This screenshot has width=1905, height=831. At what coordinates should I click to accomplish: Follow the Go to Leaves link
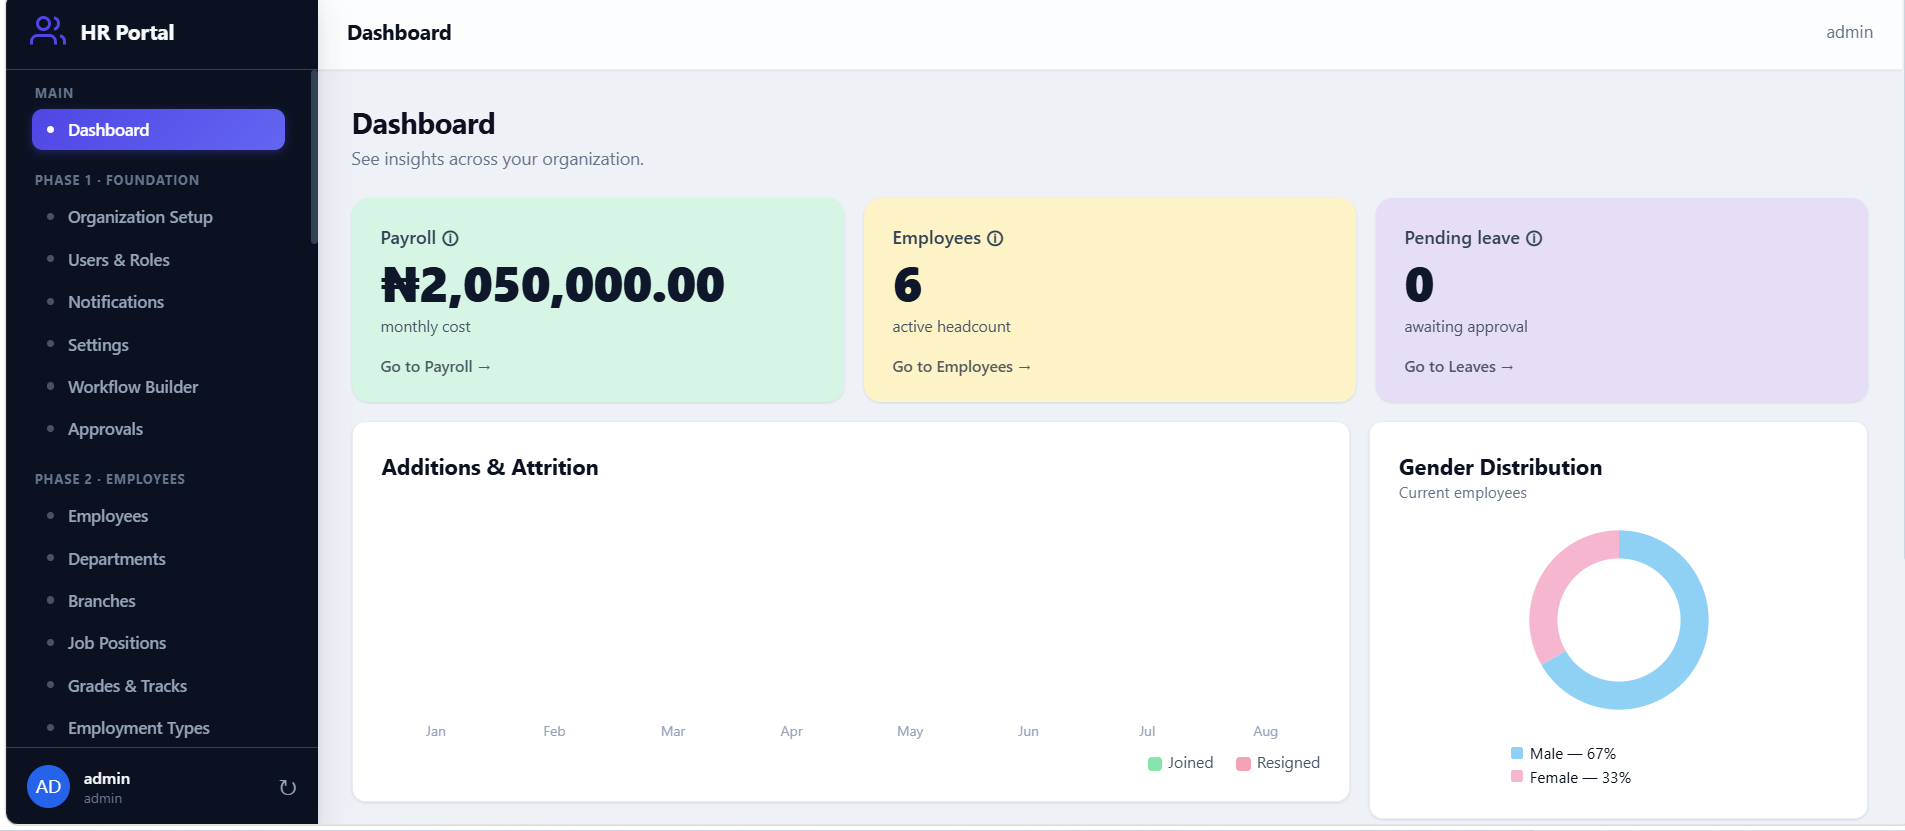tap(1458, 367)
